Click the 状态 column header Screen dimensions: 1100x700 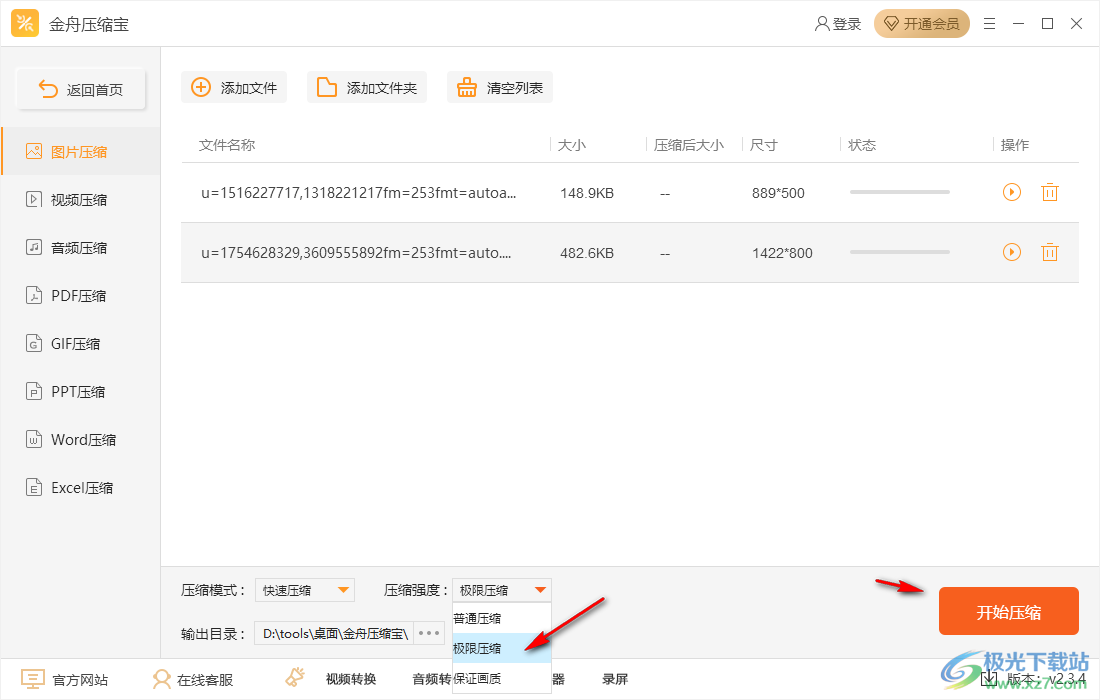[x=861, y=145]
